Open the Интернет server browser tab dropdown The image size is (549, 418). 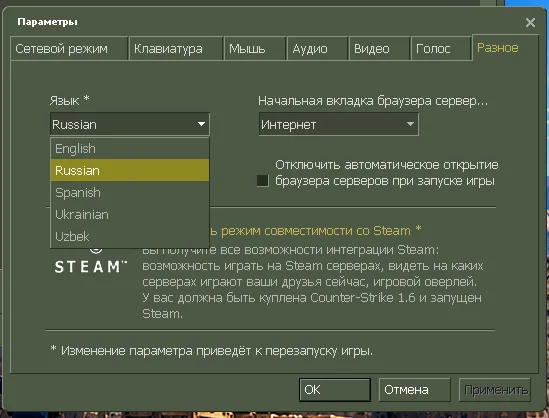tap(339, 124)
